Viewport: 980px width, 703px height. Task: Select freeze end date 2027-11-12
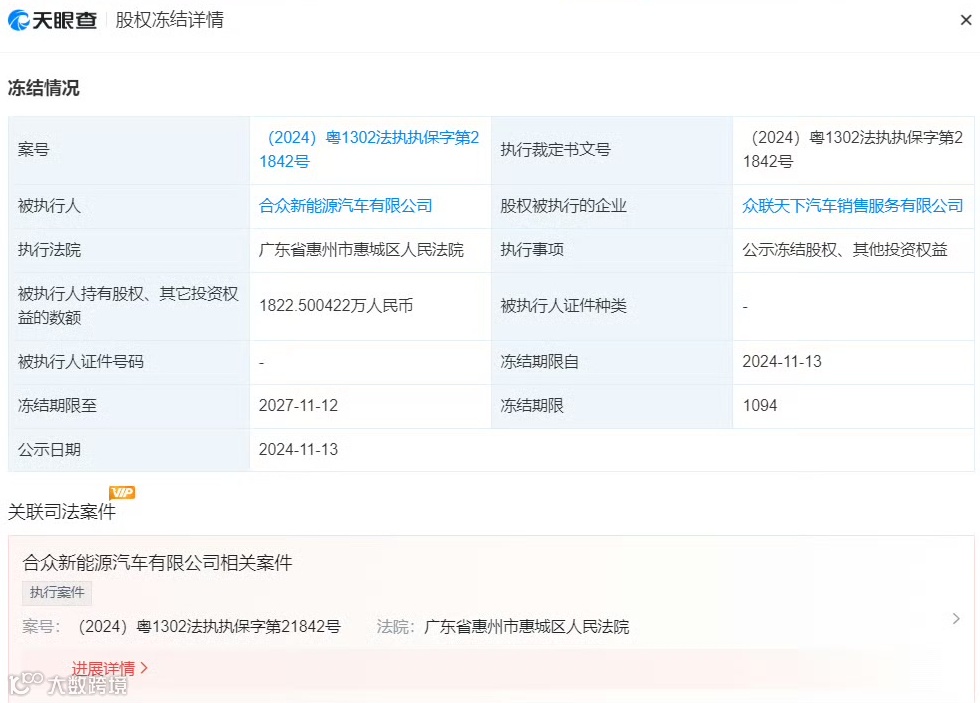(298, 406)
